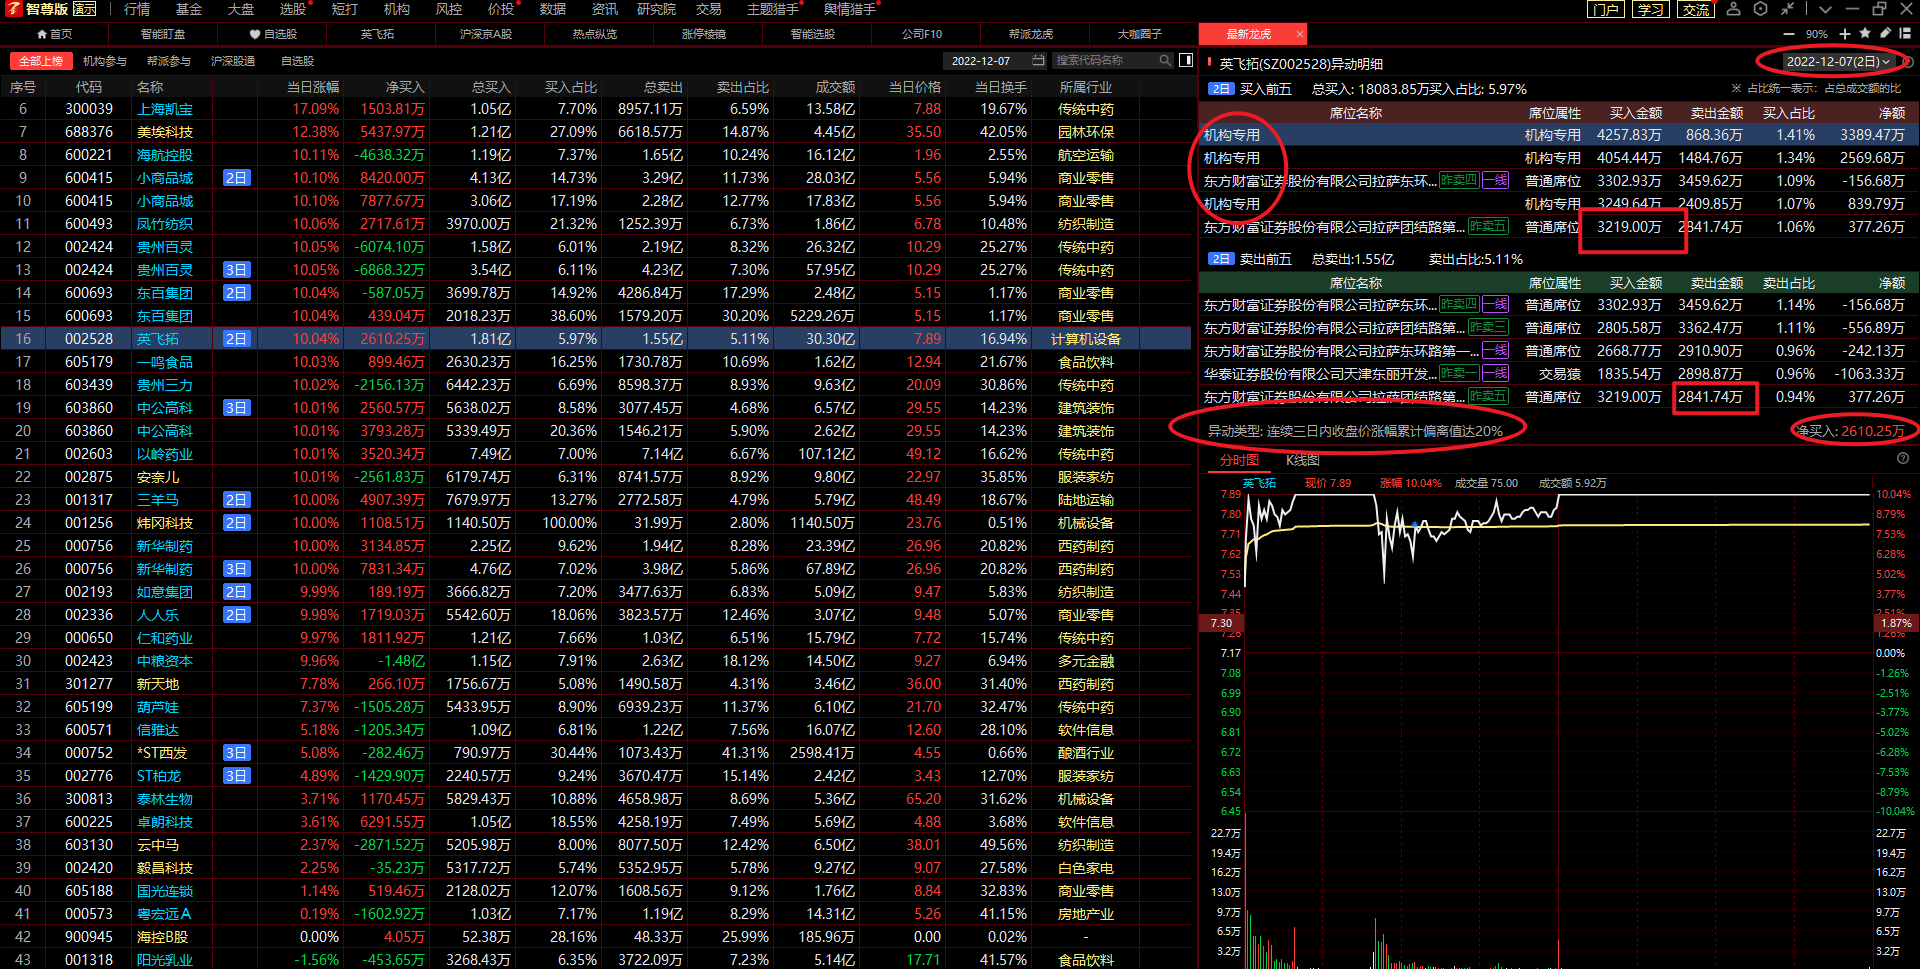Switch to the 分时图 chart tab
The height and width of the screenshot is (969, 1920).
click(x=1239, y=460)
